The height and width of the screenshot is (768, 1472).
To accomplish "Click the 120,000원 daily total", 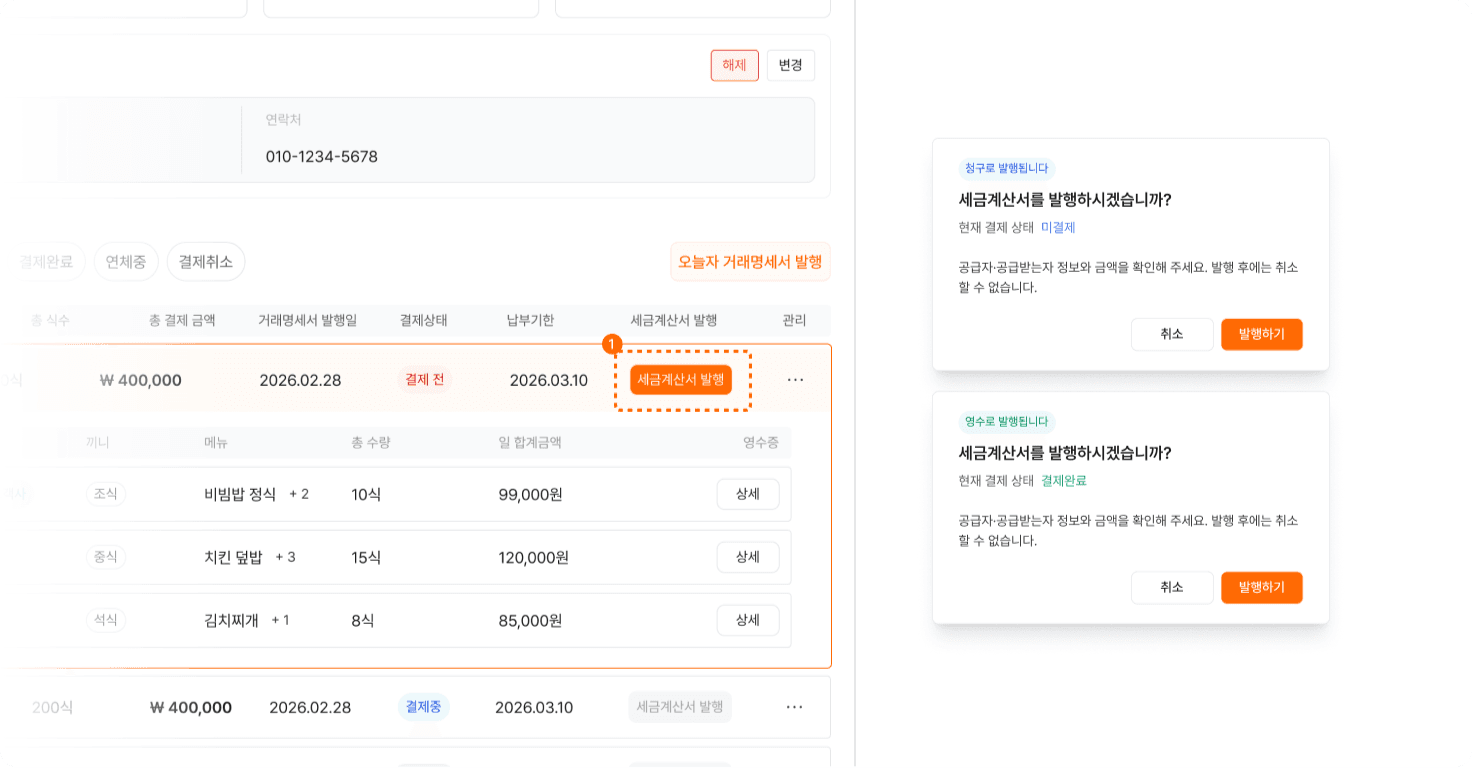I will click(534, 557).
